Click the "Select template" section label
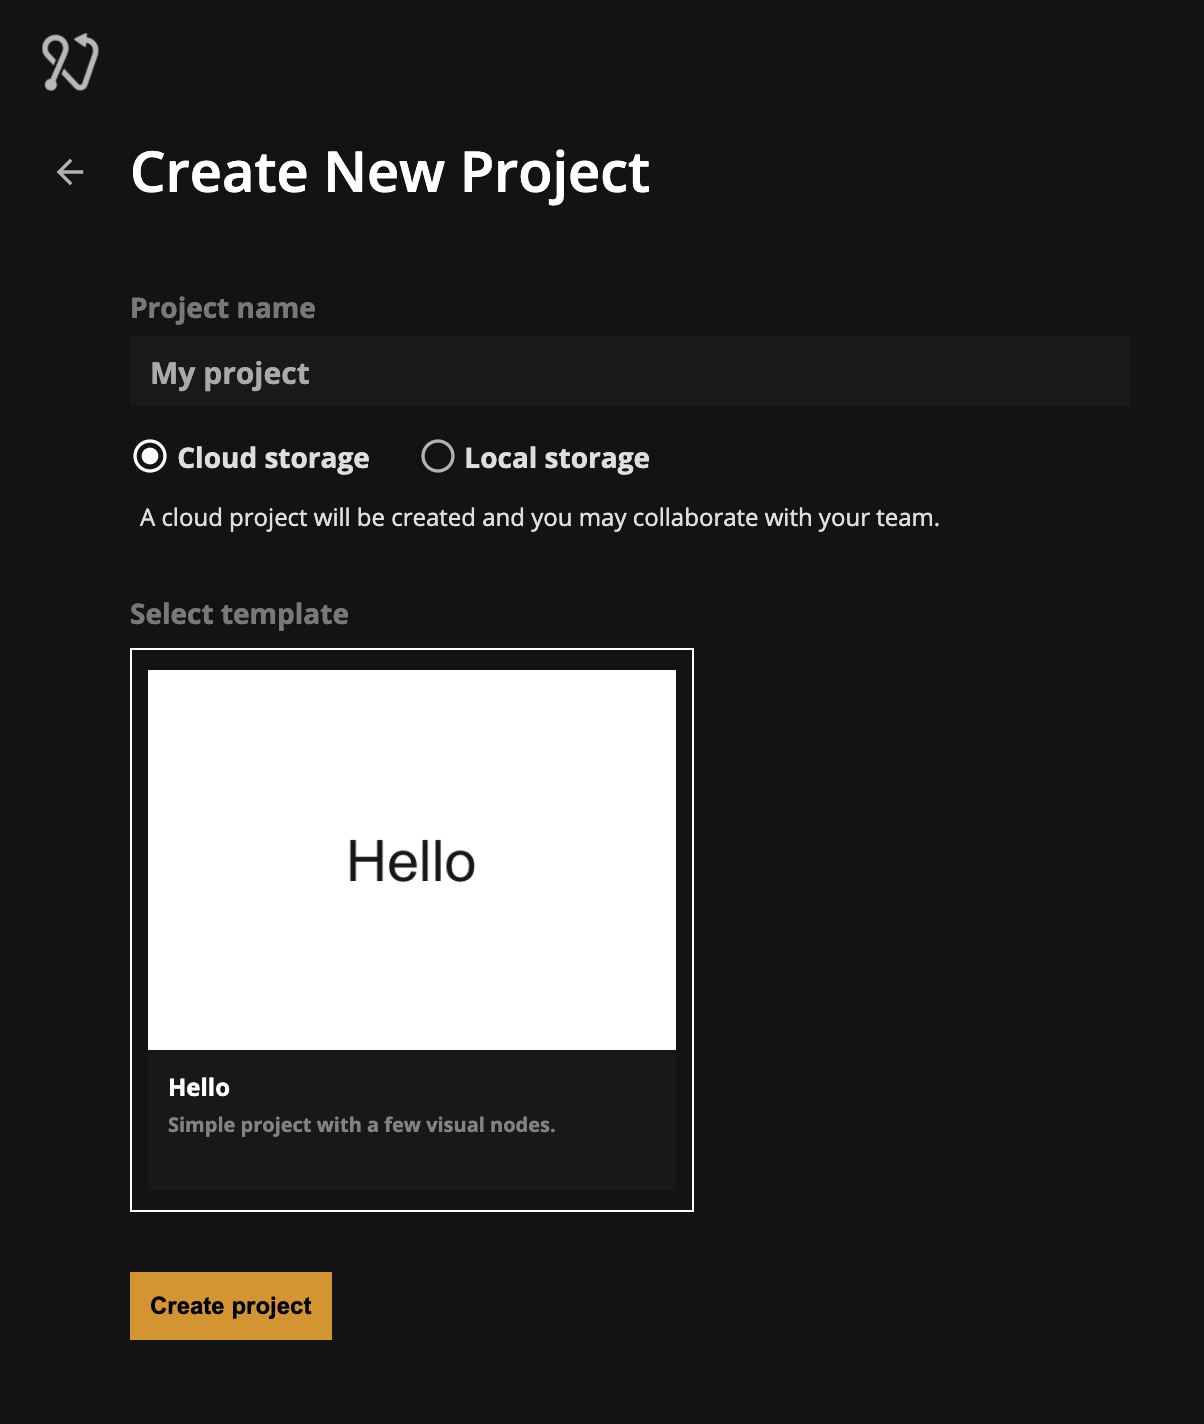This screenshot has height=1424, width=1204. pos(239,614)
